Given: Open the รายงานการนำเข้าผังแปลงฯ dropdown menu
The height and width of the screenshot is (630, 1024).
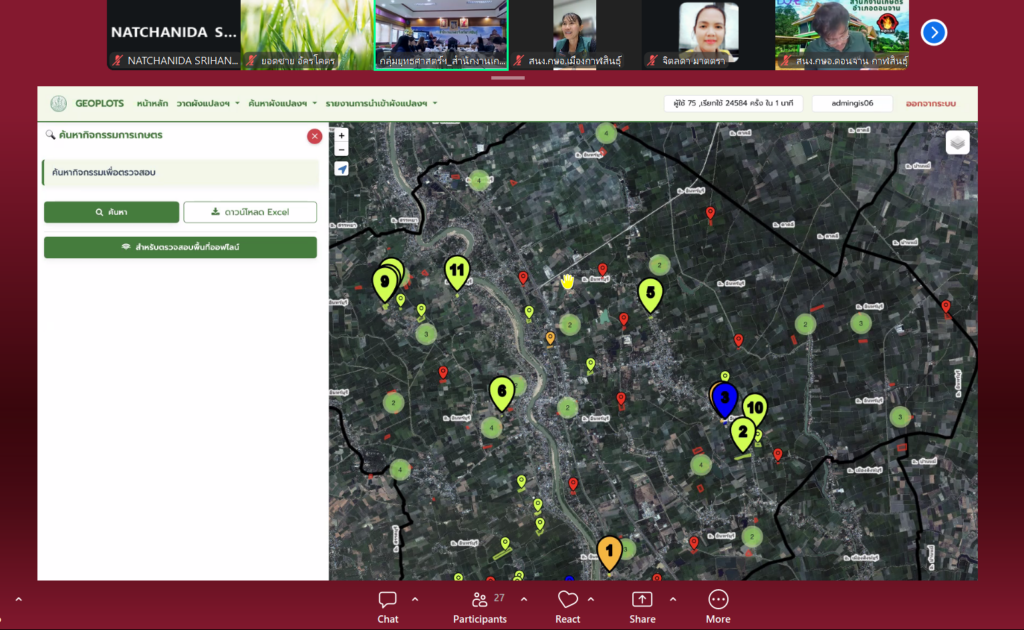Looking at the screenshot, I should (381, 103).
